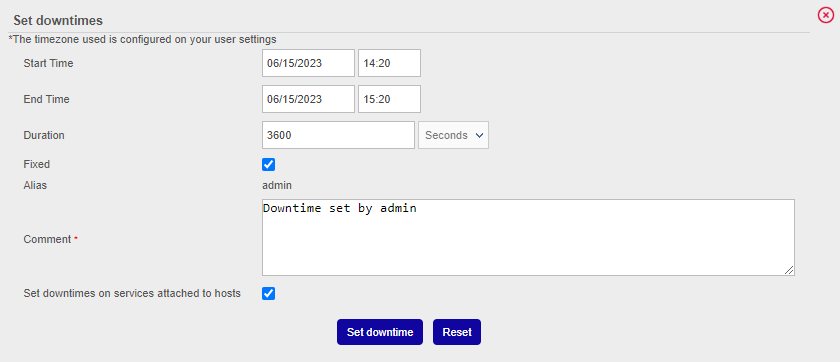
Task: Click the 'Set downtimes' heading
Action: (x=58, y=20)
